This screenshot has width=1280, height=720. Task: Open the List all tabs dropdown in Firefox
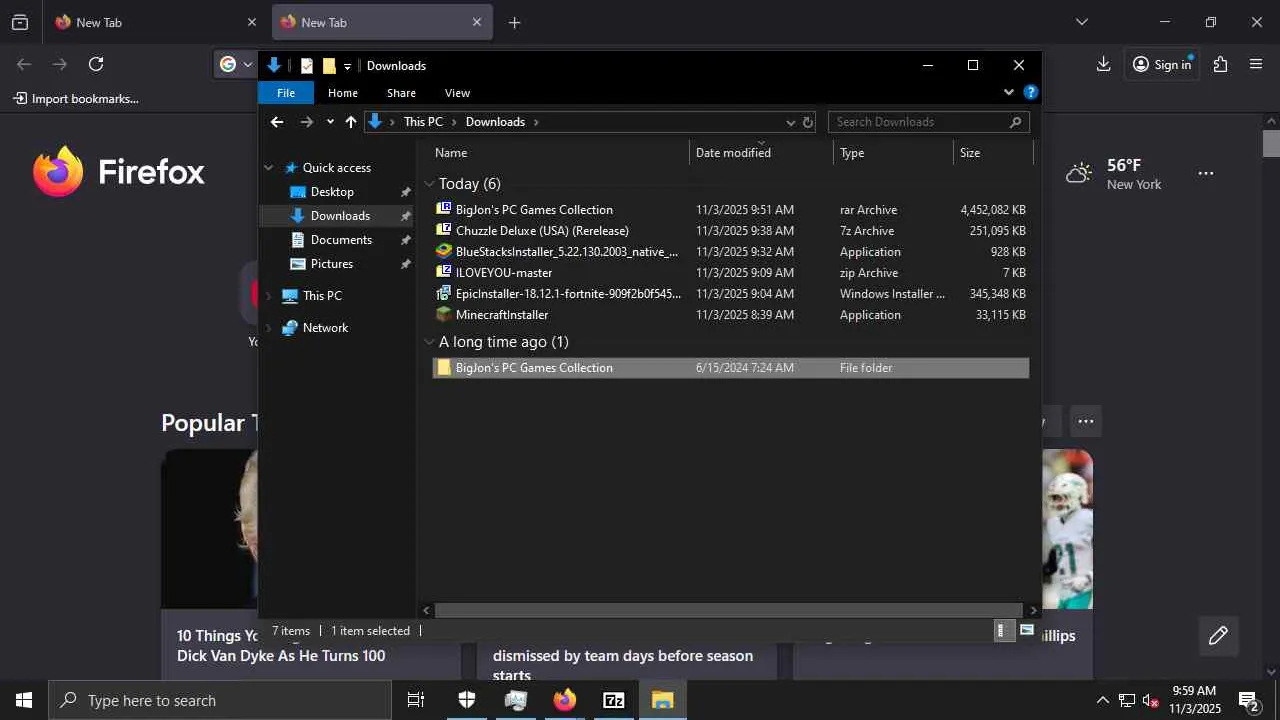pos(1081,22)
